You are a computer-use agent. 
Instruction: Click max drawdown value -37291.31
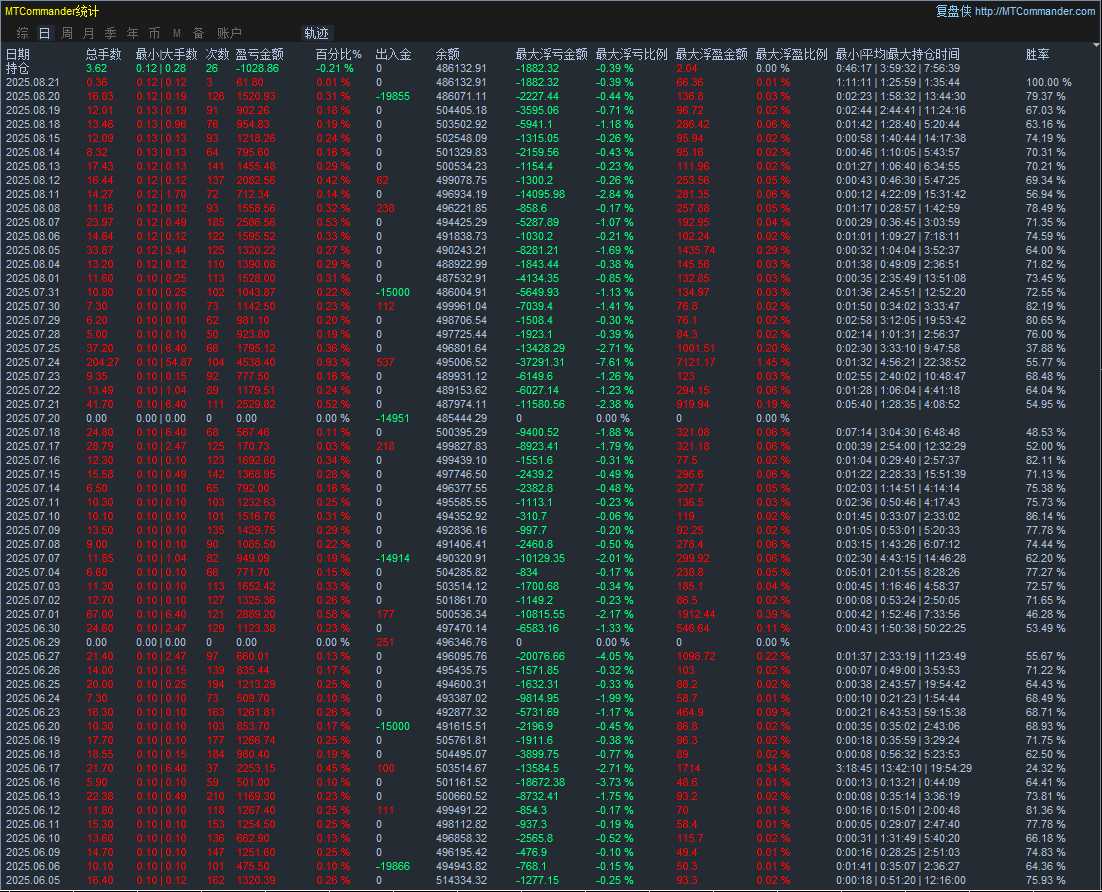(540, 362)
